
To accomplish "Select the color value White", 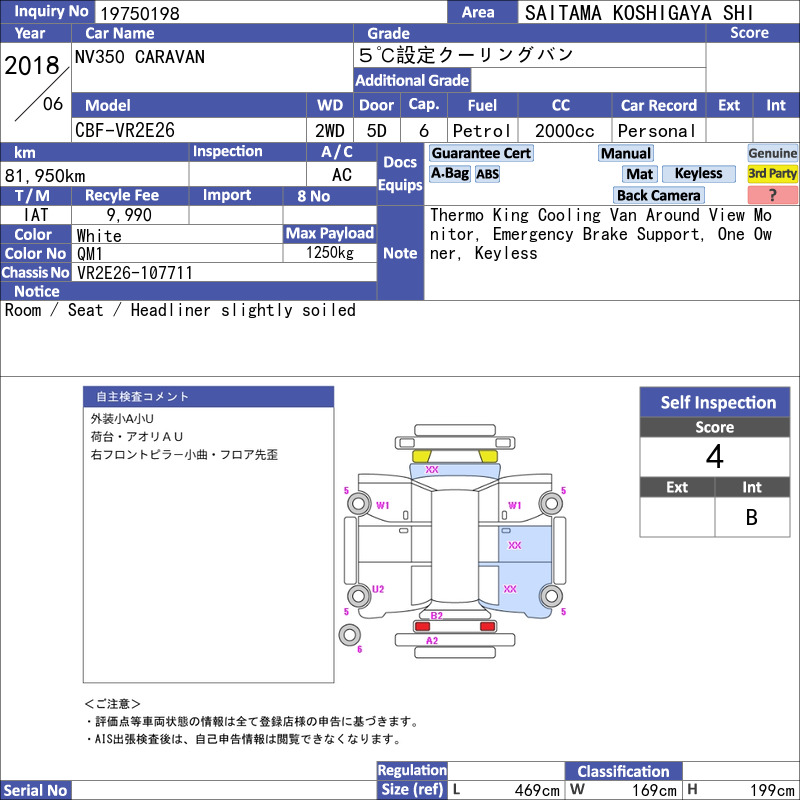I will pos(99,236).
